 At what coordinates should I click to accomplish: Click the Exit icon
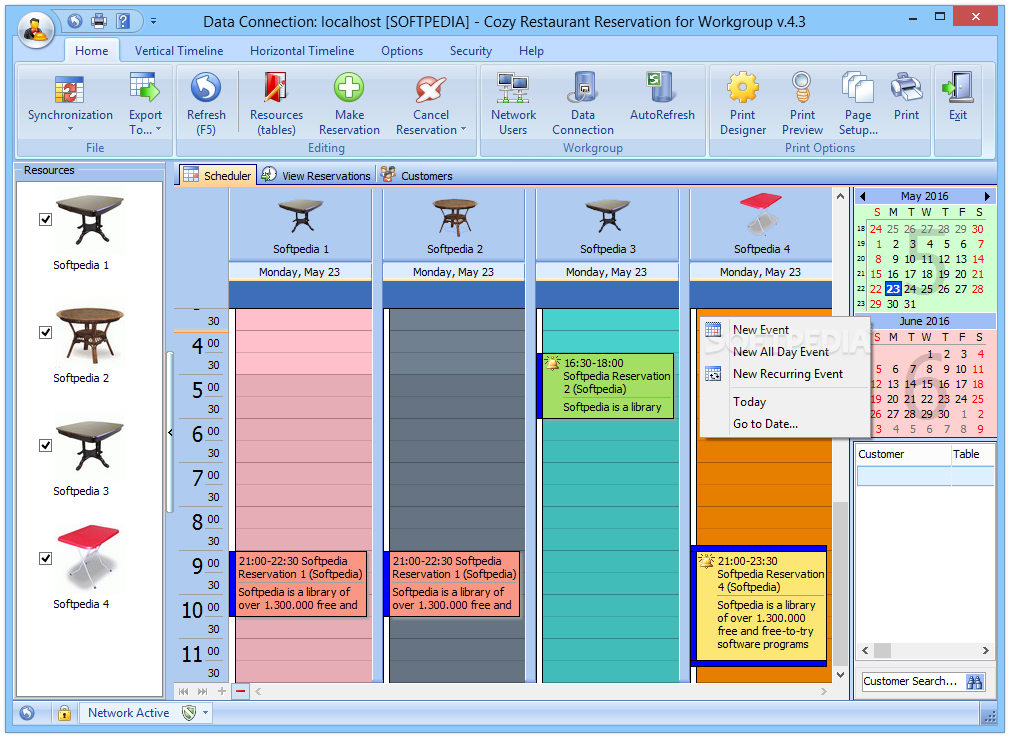click(x=958, y=87)
